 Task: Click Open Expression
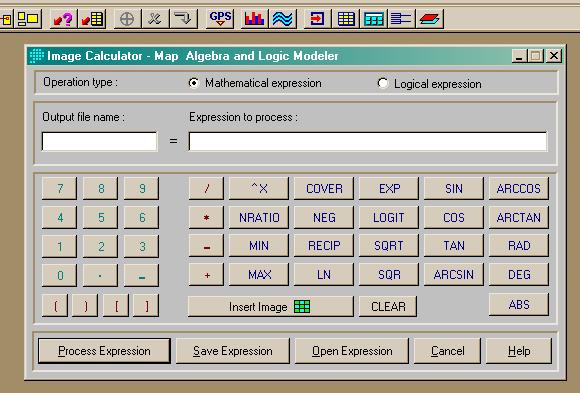point(352,351)
